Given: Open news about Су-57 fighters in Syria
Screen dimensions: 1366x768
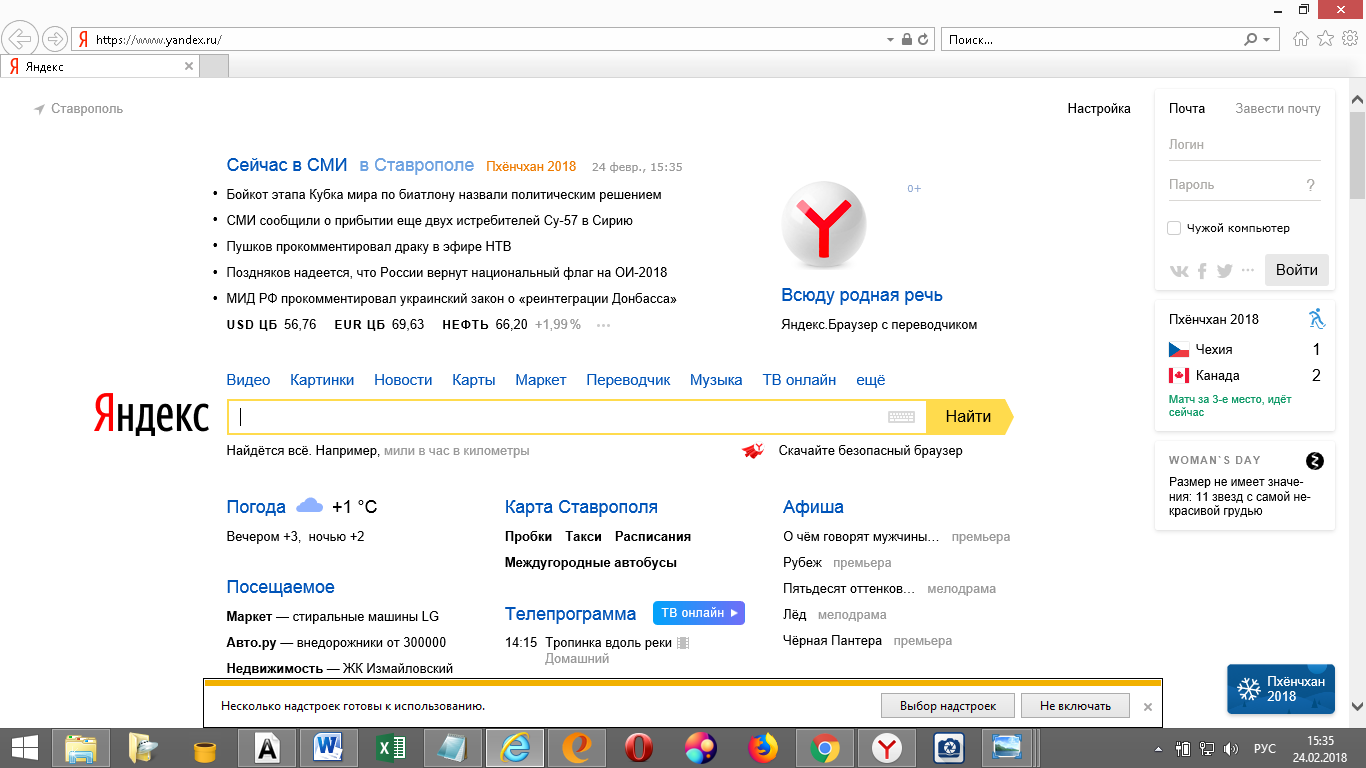Looking at the screenshot, I should tap(430, 220).
